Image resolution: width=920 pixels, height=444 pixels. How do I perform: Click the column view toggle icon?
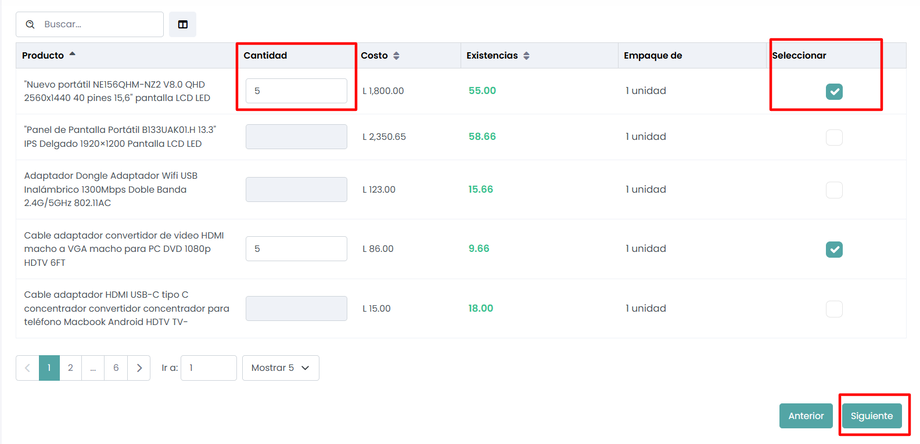coord(183,24)
